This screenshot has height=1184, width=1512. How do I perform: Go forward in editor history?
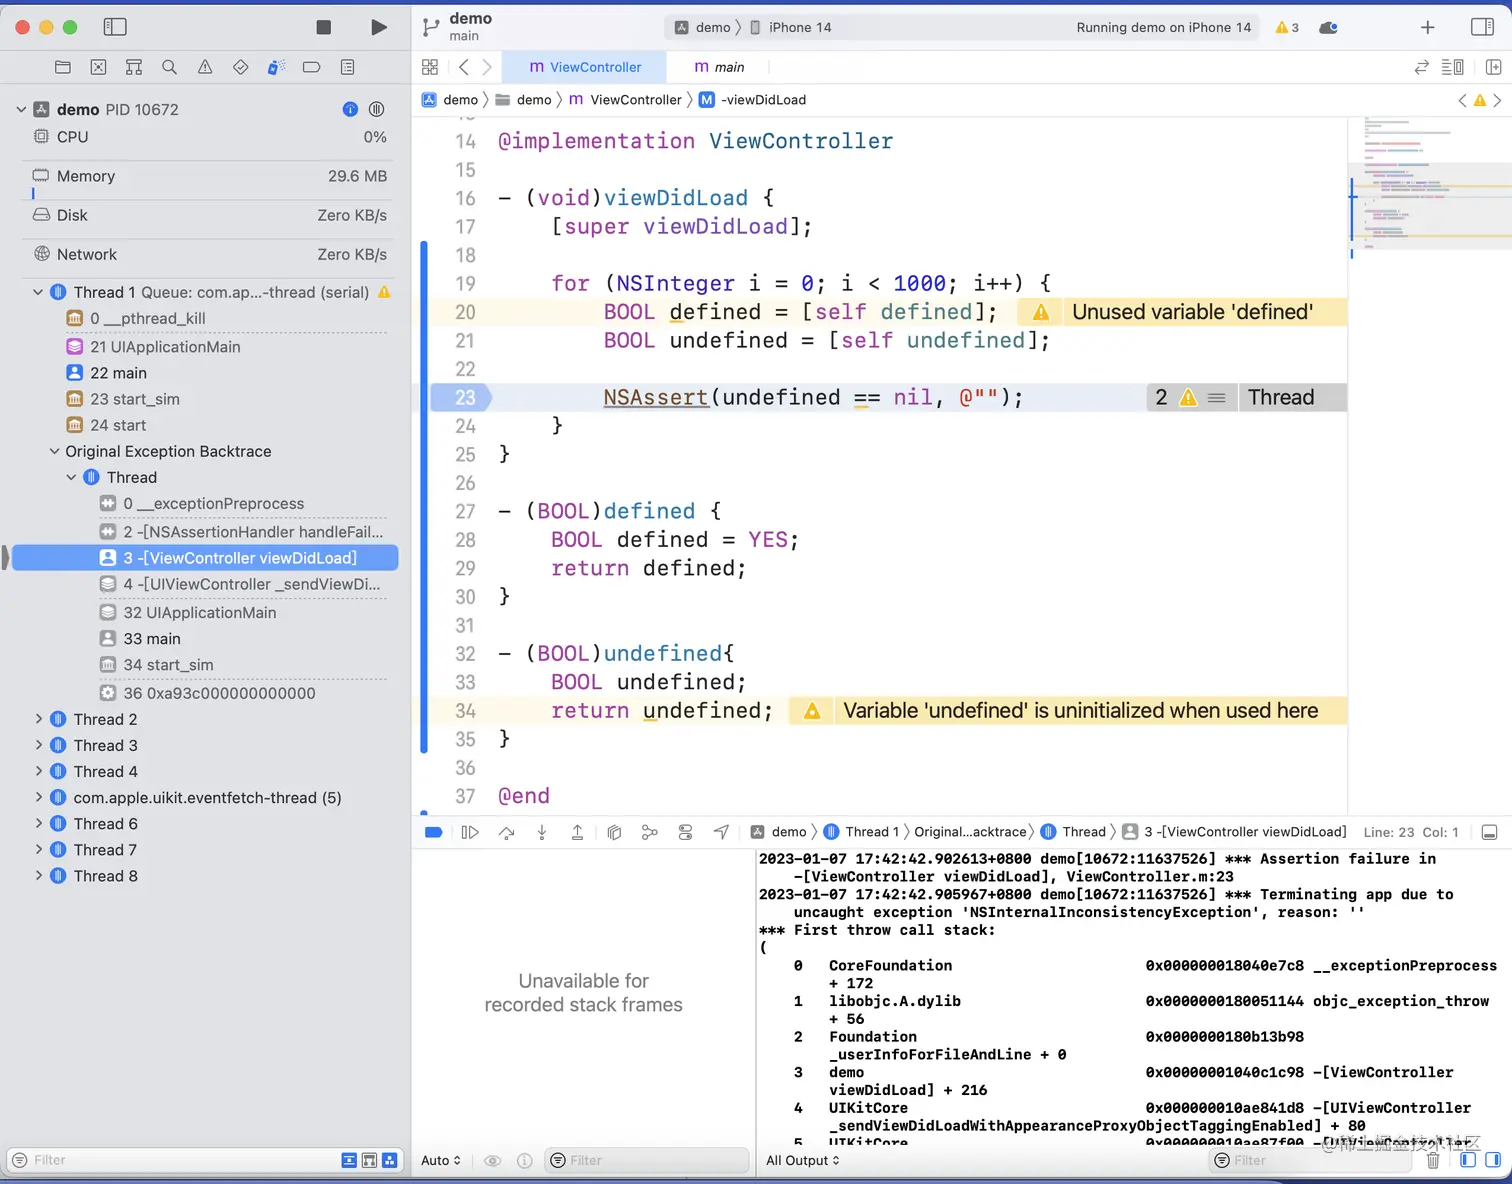click(x=487, y=67)
